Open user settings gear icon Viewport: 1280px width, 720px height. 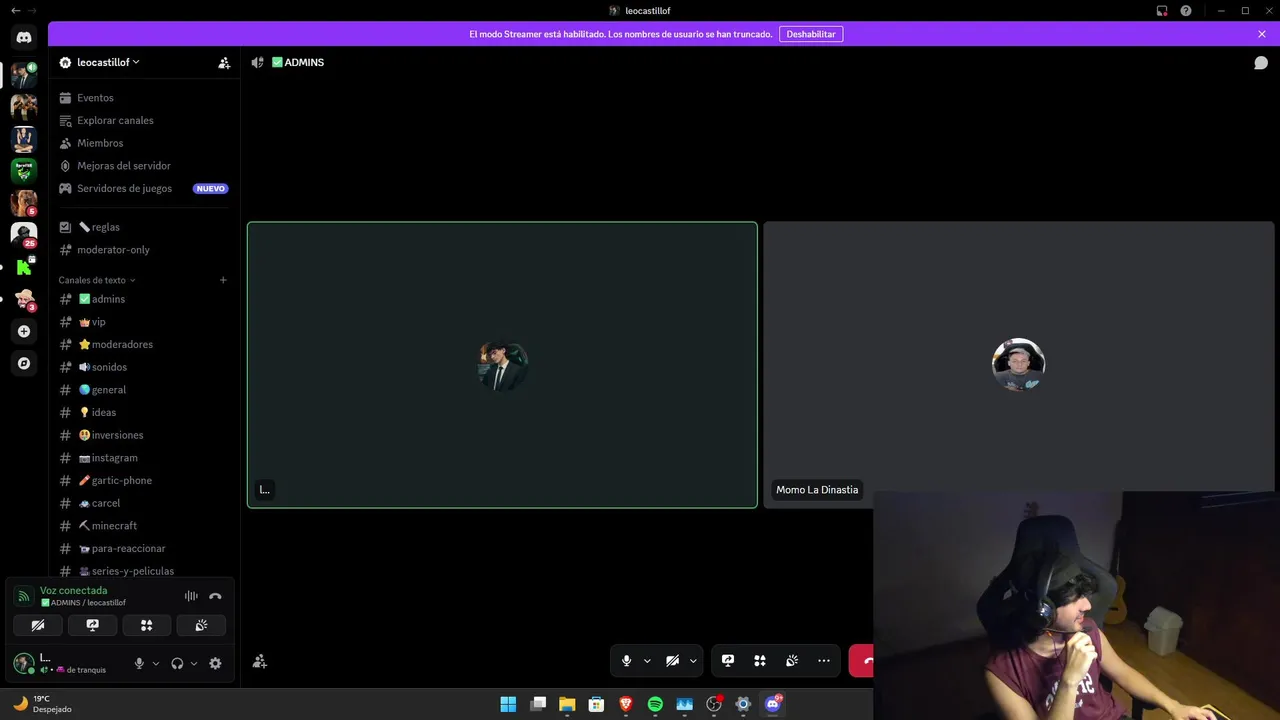[x=215, y=663]
